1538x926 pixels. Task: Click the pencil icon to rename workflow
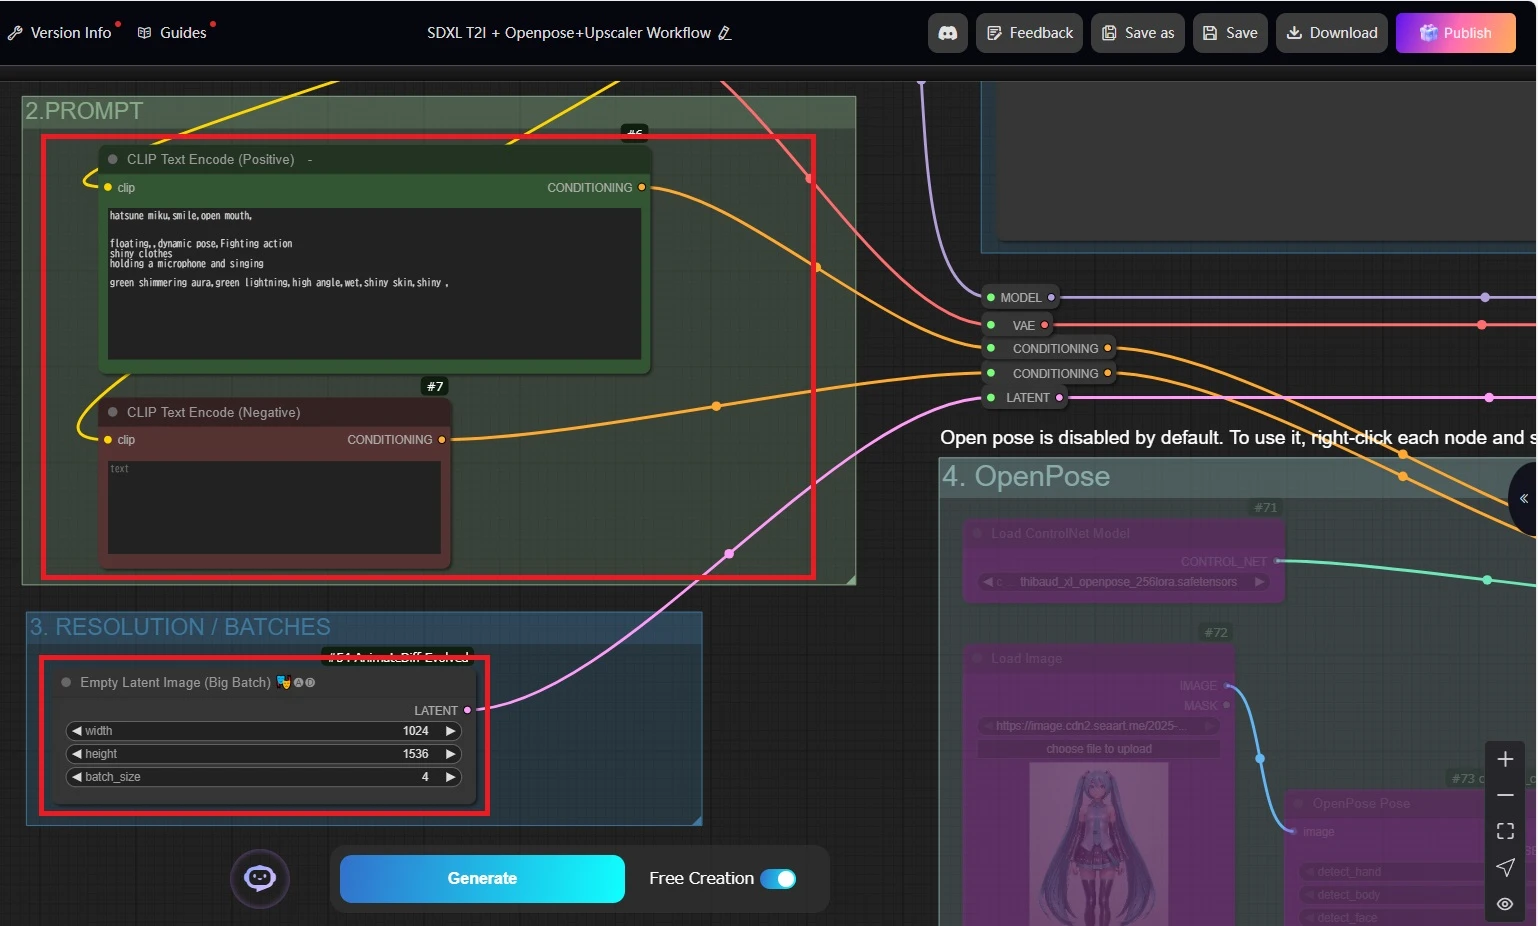(725, 33)
